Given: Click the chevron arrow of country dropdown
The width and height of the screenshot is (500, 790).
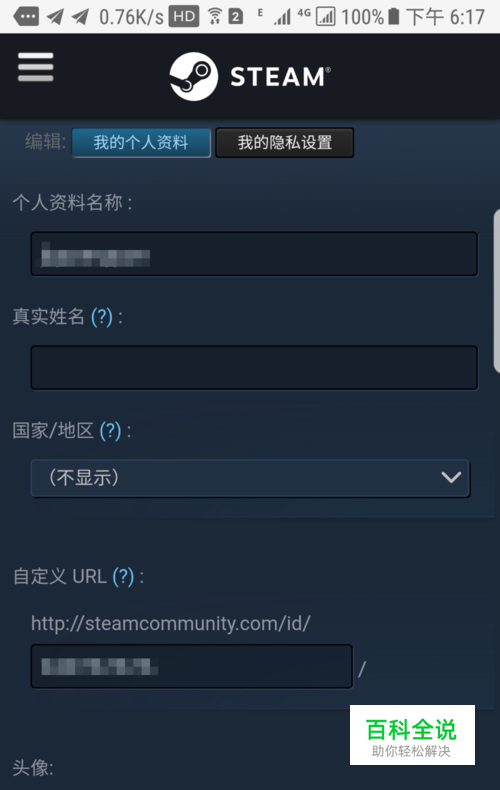Looking at the screenshot, I should 451,477.
